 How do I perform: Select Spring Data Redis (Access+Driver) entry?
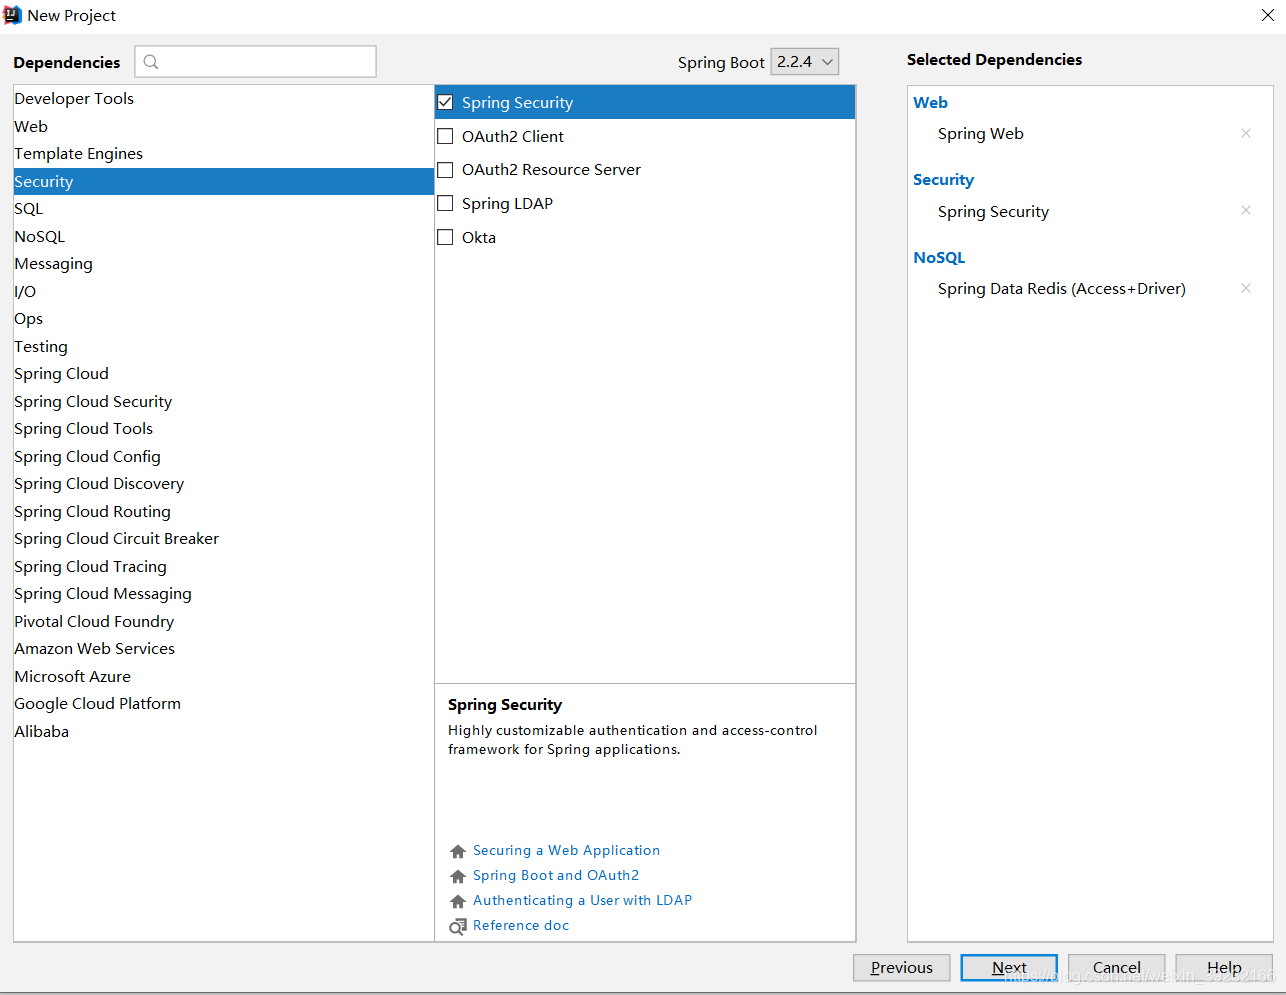(1061, 288)
